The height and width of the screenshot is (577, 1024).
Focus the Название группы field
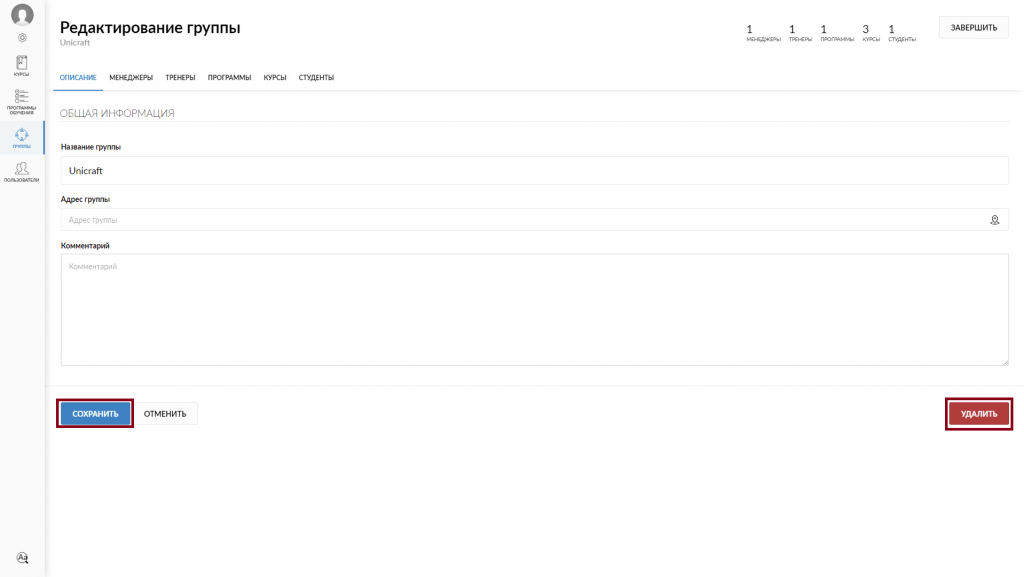tap(534, 170)
